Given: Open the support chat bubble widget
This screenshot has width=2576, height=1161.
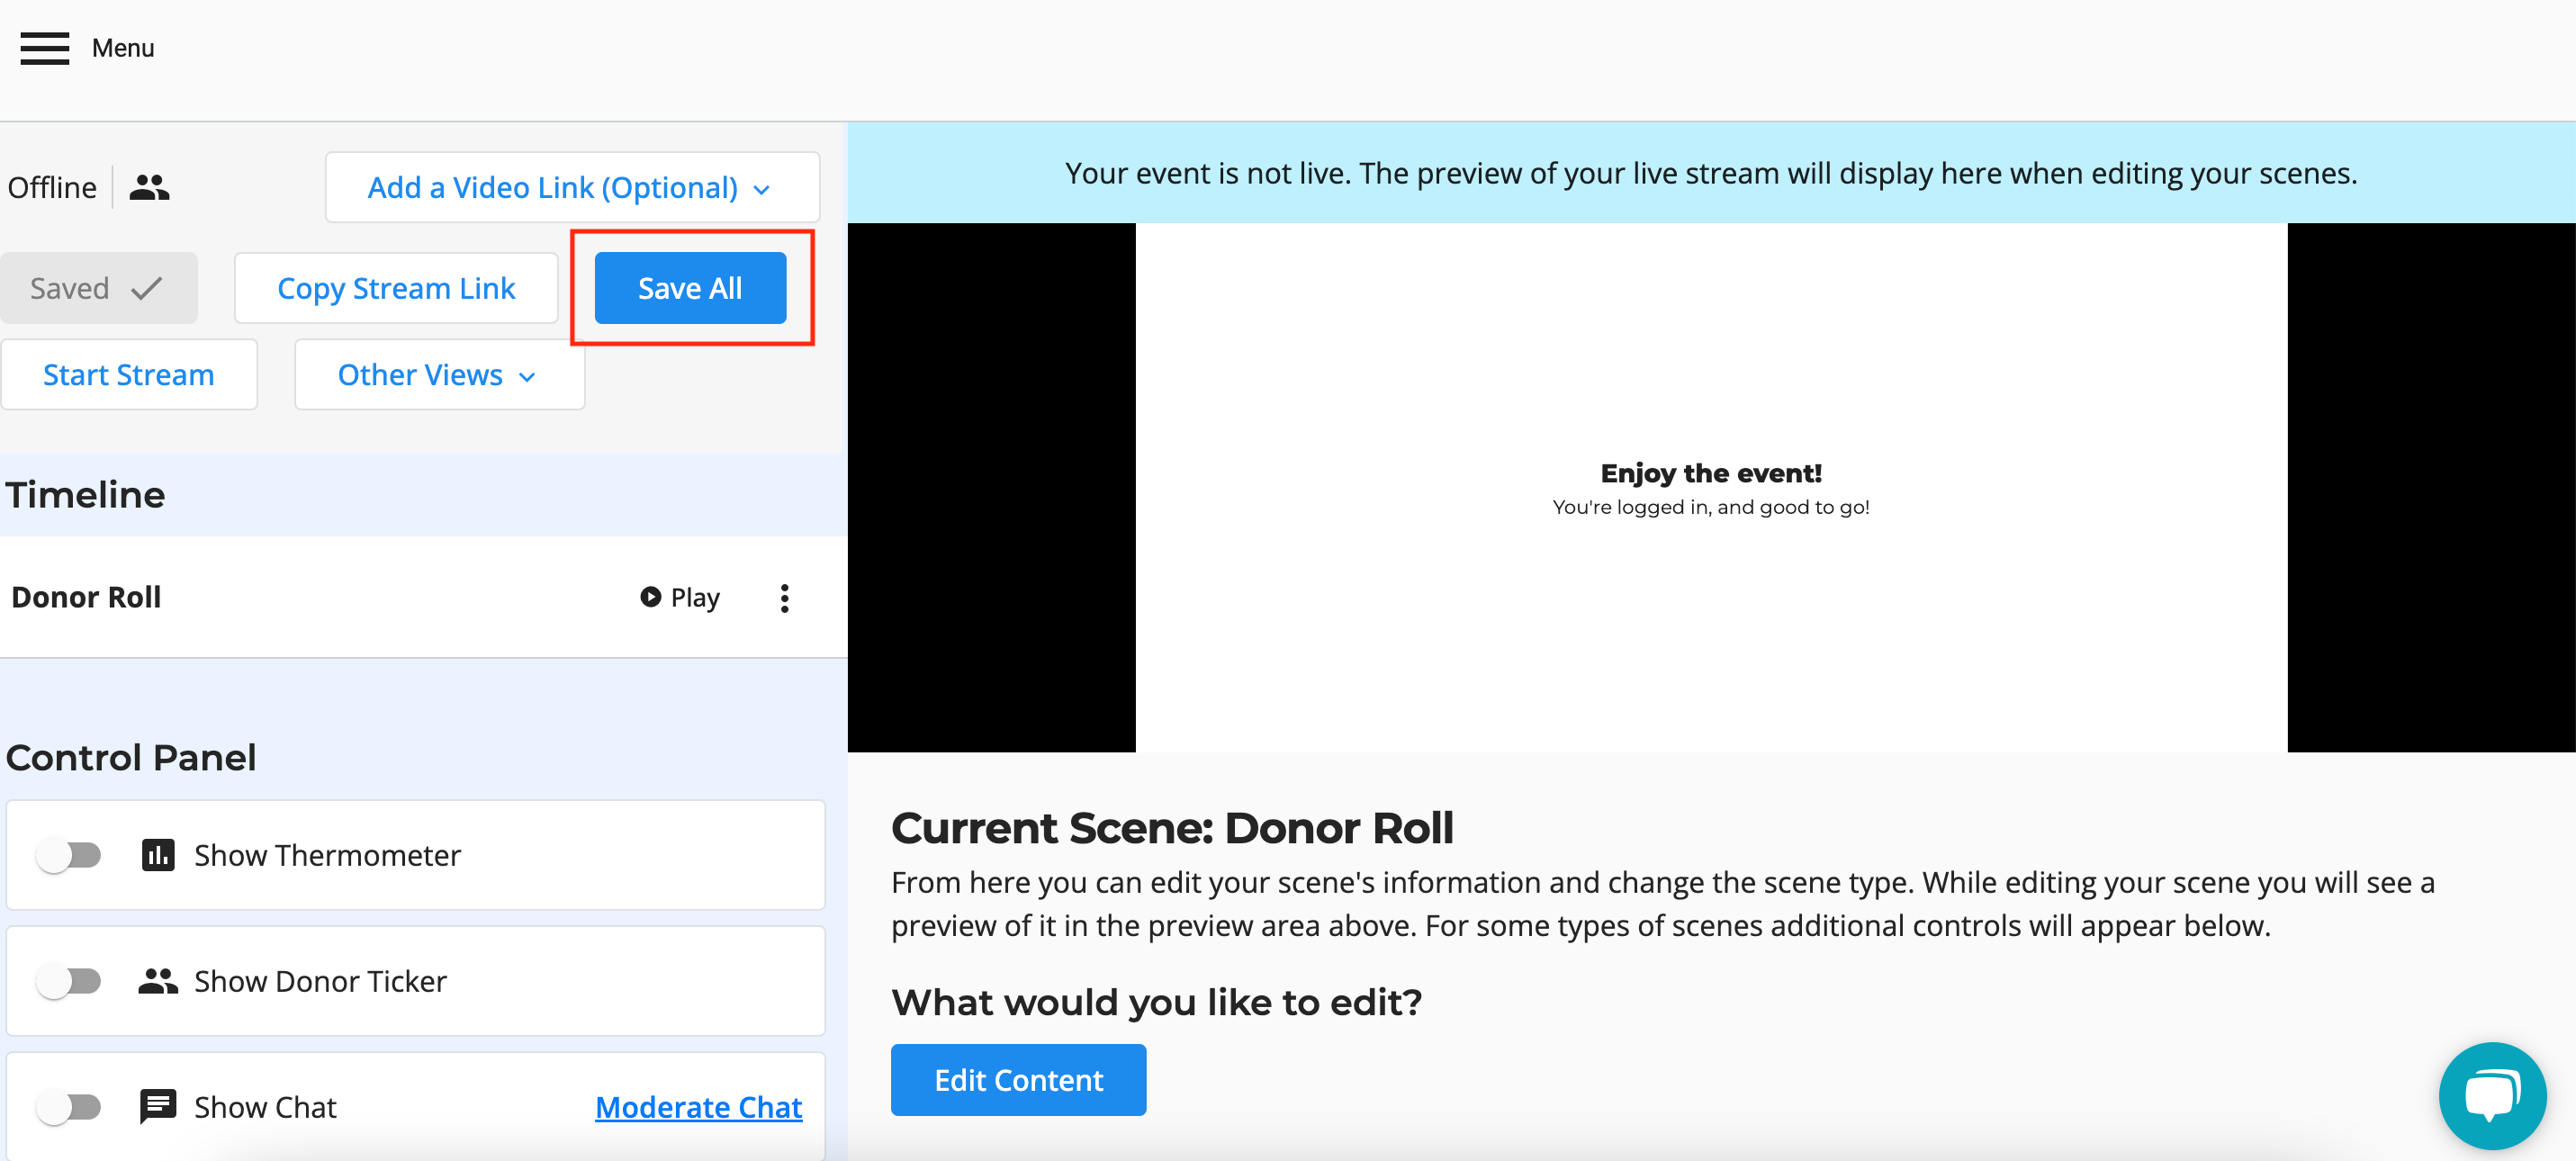Looking at the screenshot, I should click(2491, 1096).
